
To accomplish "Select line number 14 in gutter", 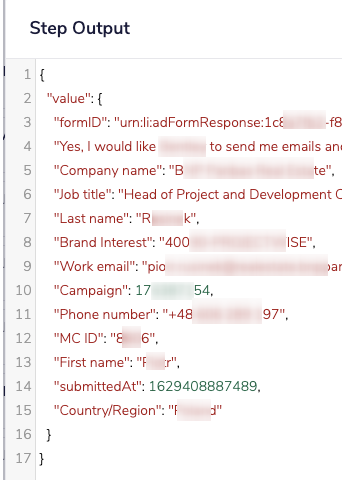I will coord(23,386).
